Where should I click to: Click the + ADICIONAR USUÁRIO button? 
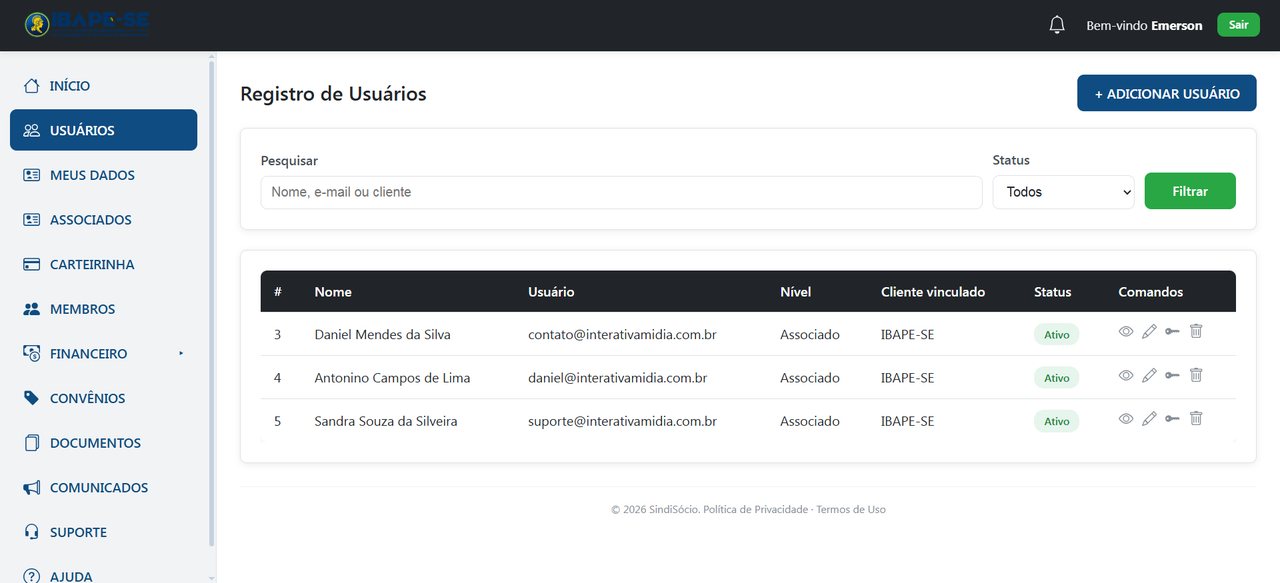click(x=1167, y=93)
